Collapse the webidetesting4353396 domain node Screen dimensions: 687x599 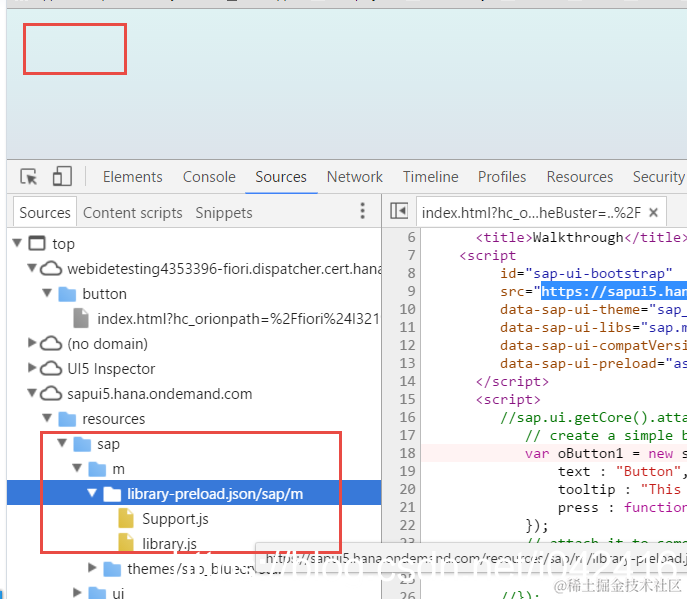32,267
